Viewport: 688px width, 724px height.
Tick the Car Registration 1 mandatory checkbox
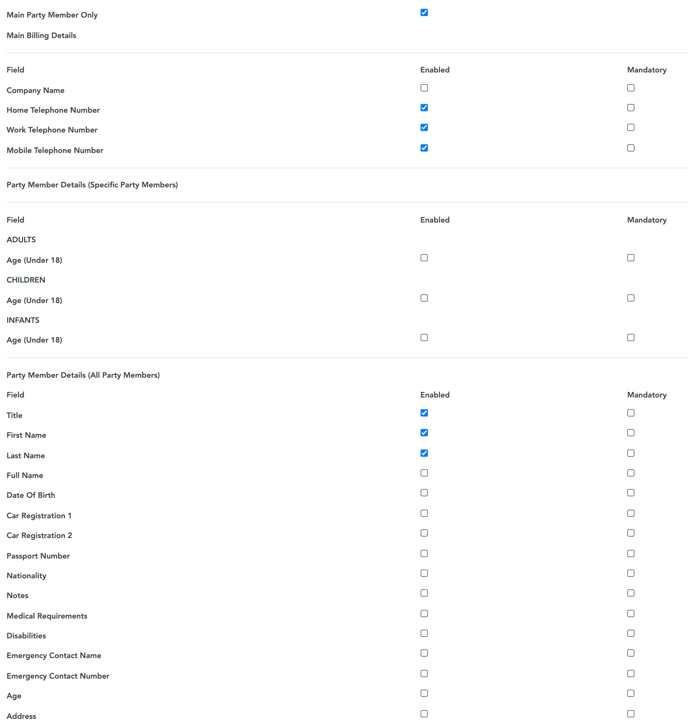[x=631, y=513]
